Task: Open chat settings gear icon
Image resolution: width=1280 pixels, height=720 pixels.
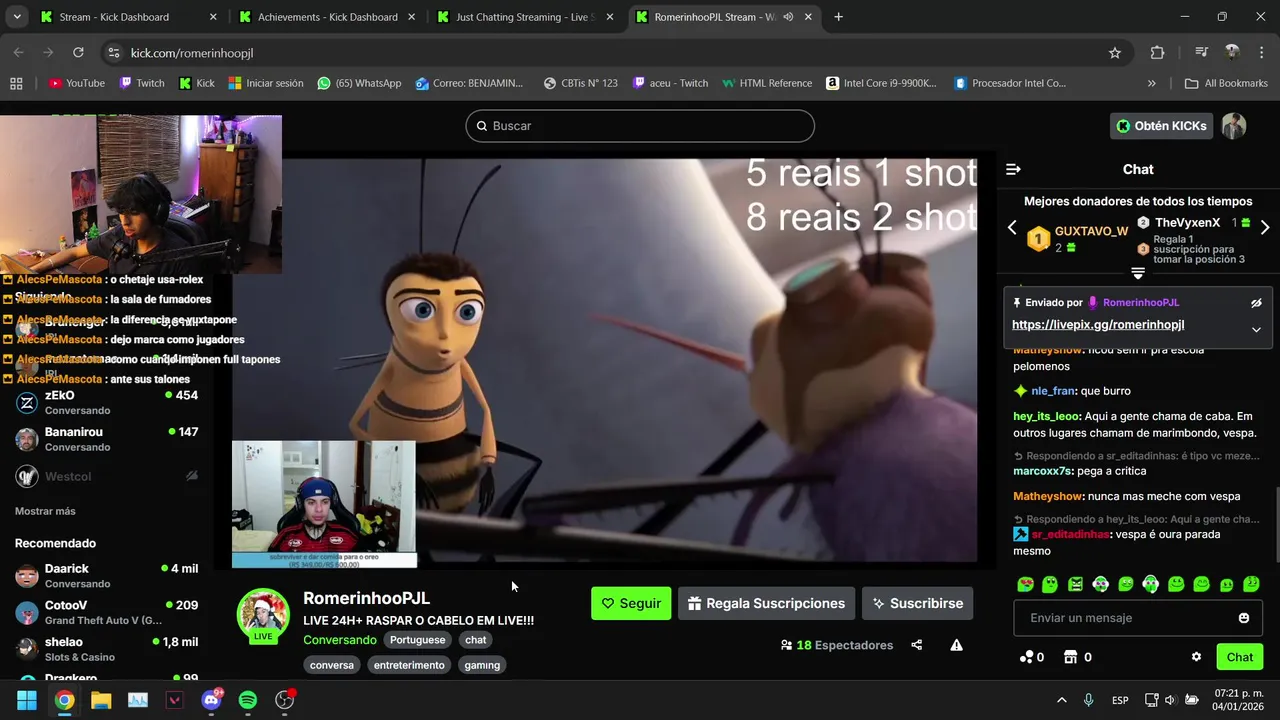Action: point(1196,657)
